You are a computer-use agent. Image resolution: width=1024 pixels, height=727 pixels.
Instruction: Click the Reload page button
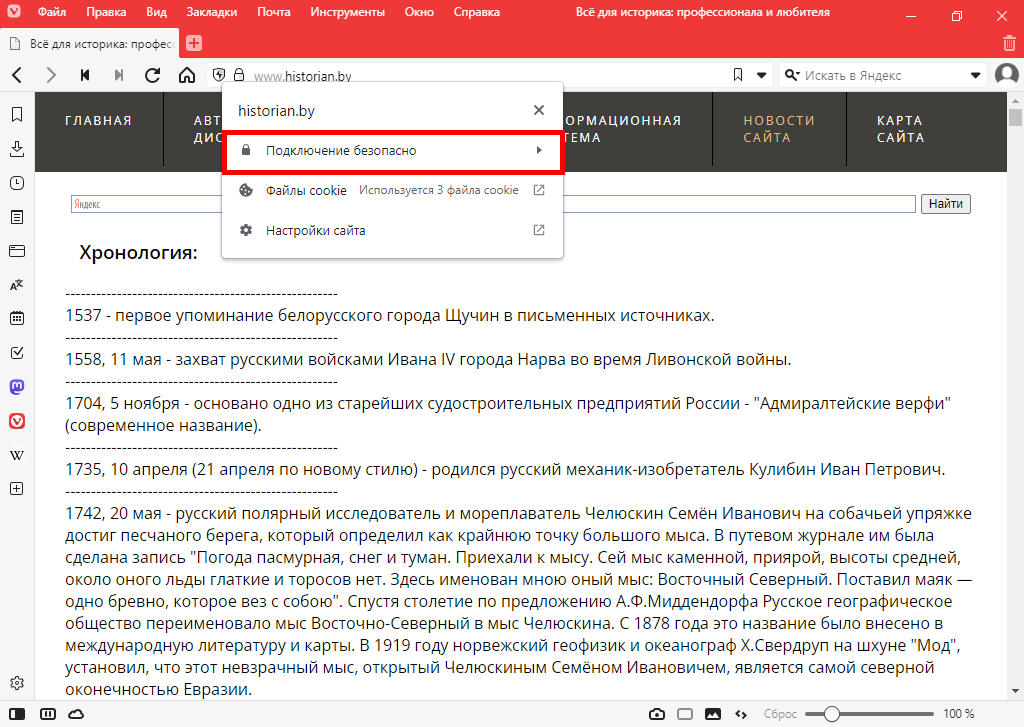[153, 75]
